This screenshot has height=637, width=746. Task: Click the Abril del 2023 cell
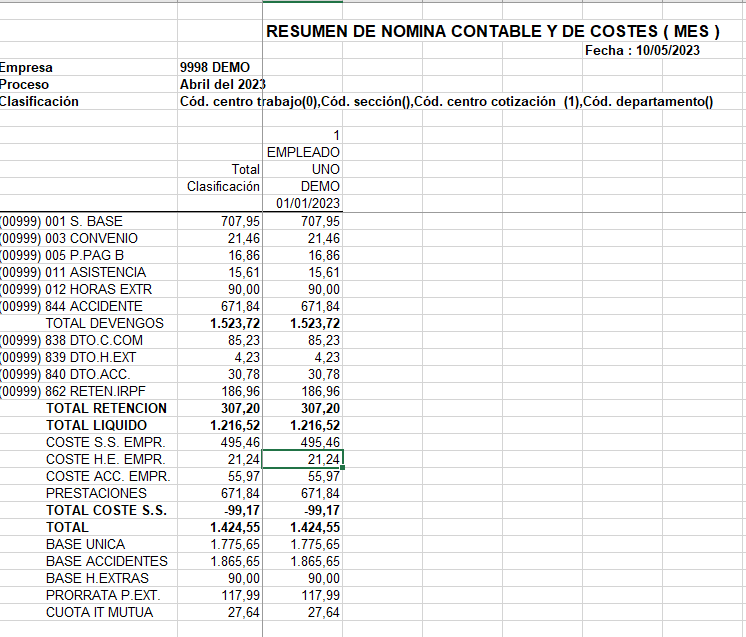222,84
